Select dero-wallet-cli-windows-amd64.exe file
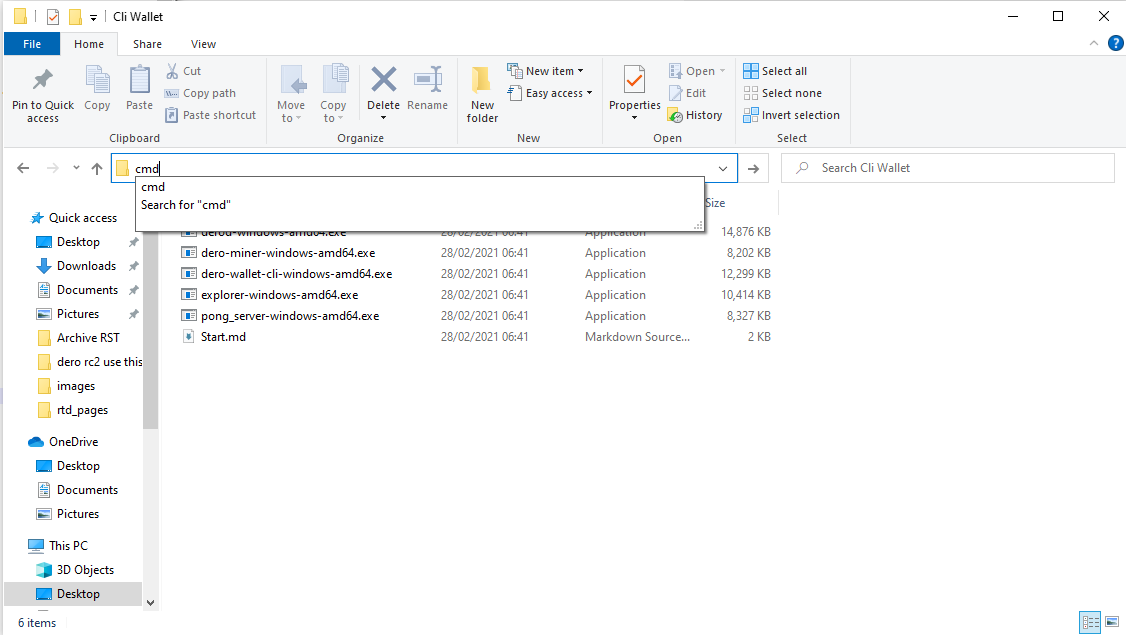 297,274
